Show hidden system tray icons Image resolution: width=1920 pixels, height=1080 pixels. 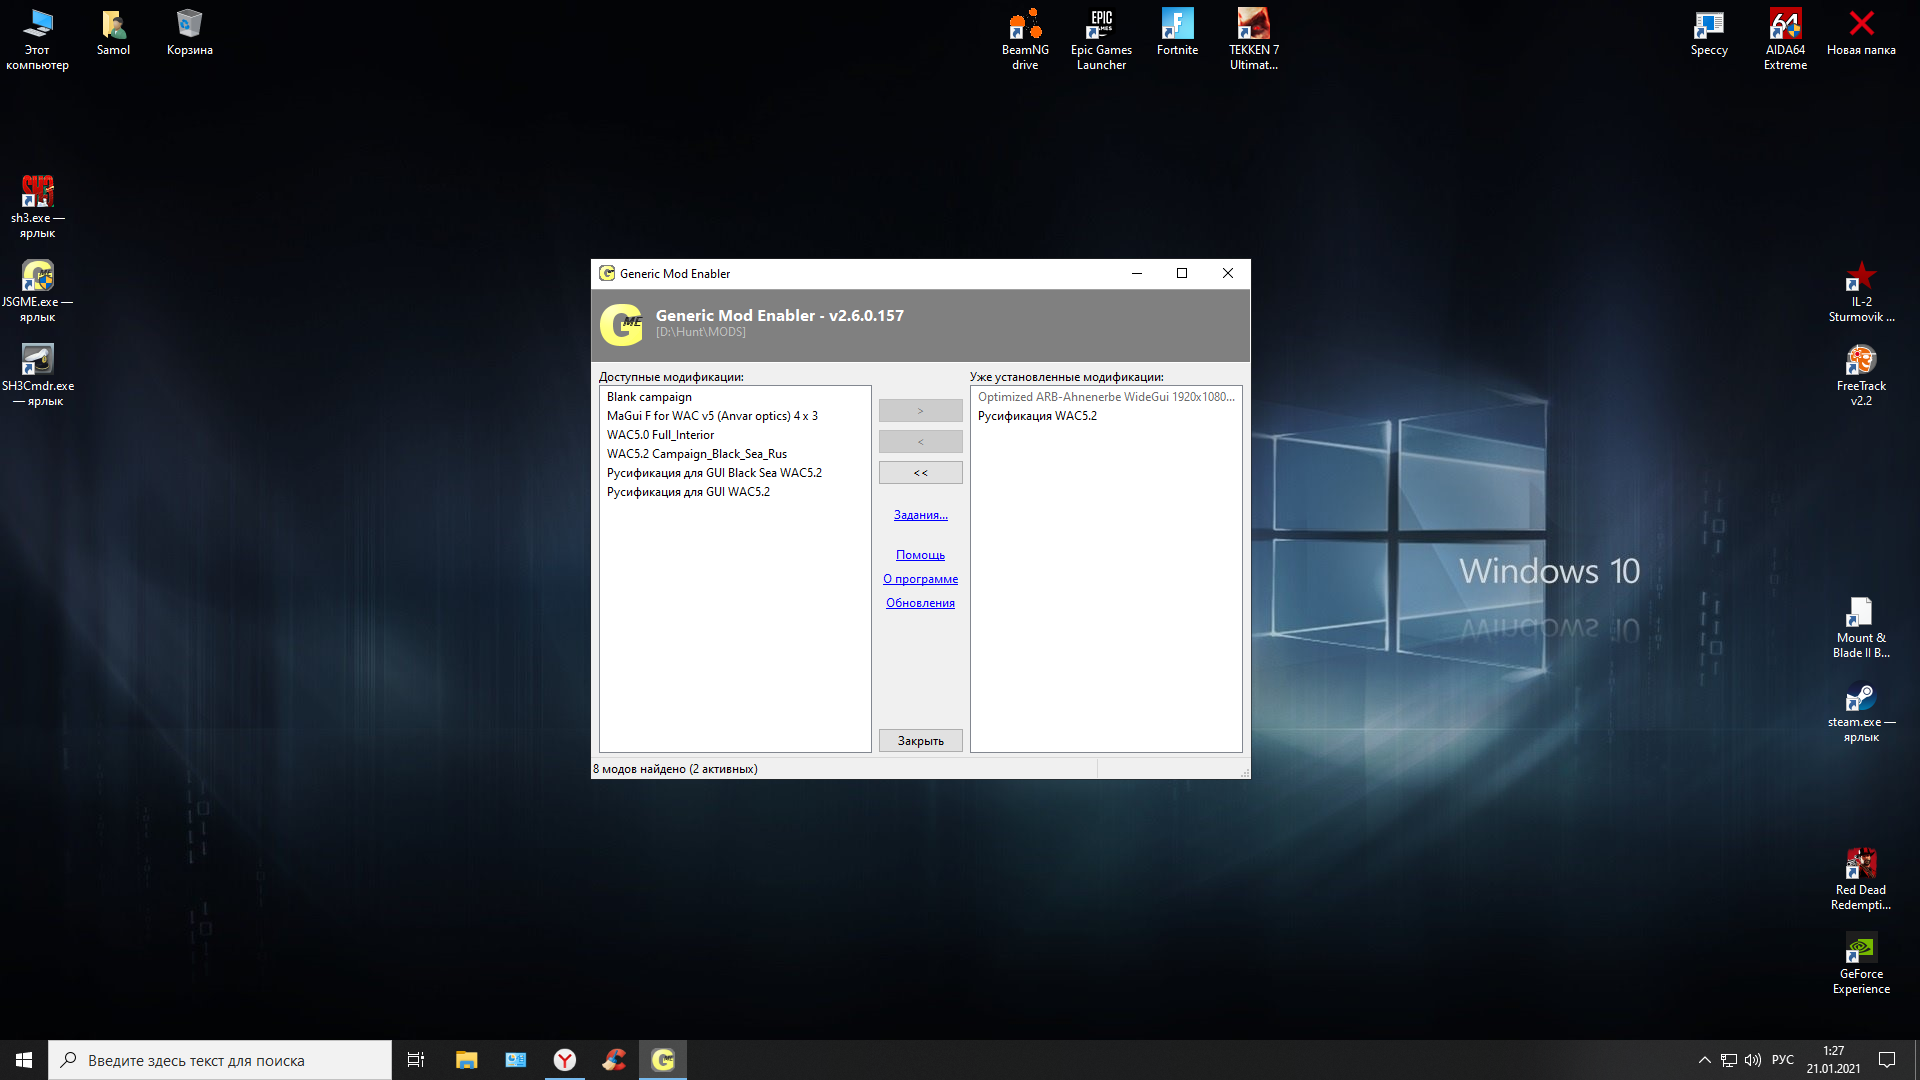click(x=1704, y=1060)
